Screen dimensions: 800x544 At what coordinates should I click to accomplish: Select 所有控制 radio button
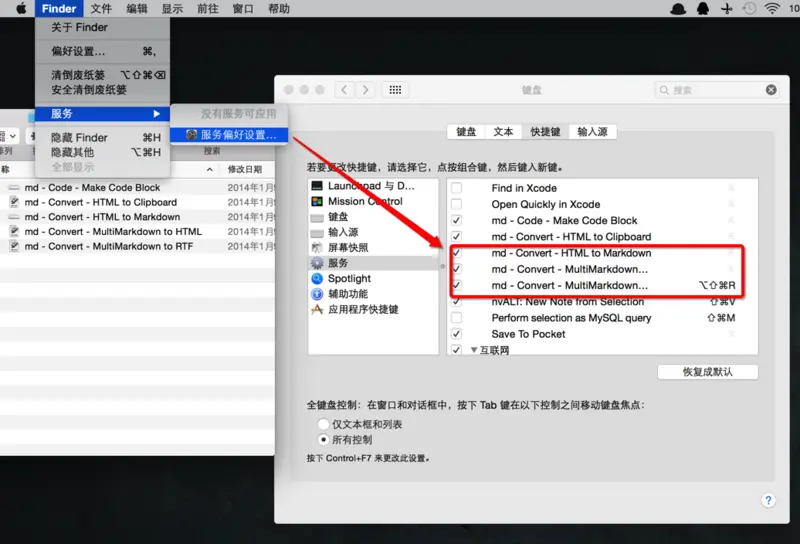tap(323, 439)
